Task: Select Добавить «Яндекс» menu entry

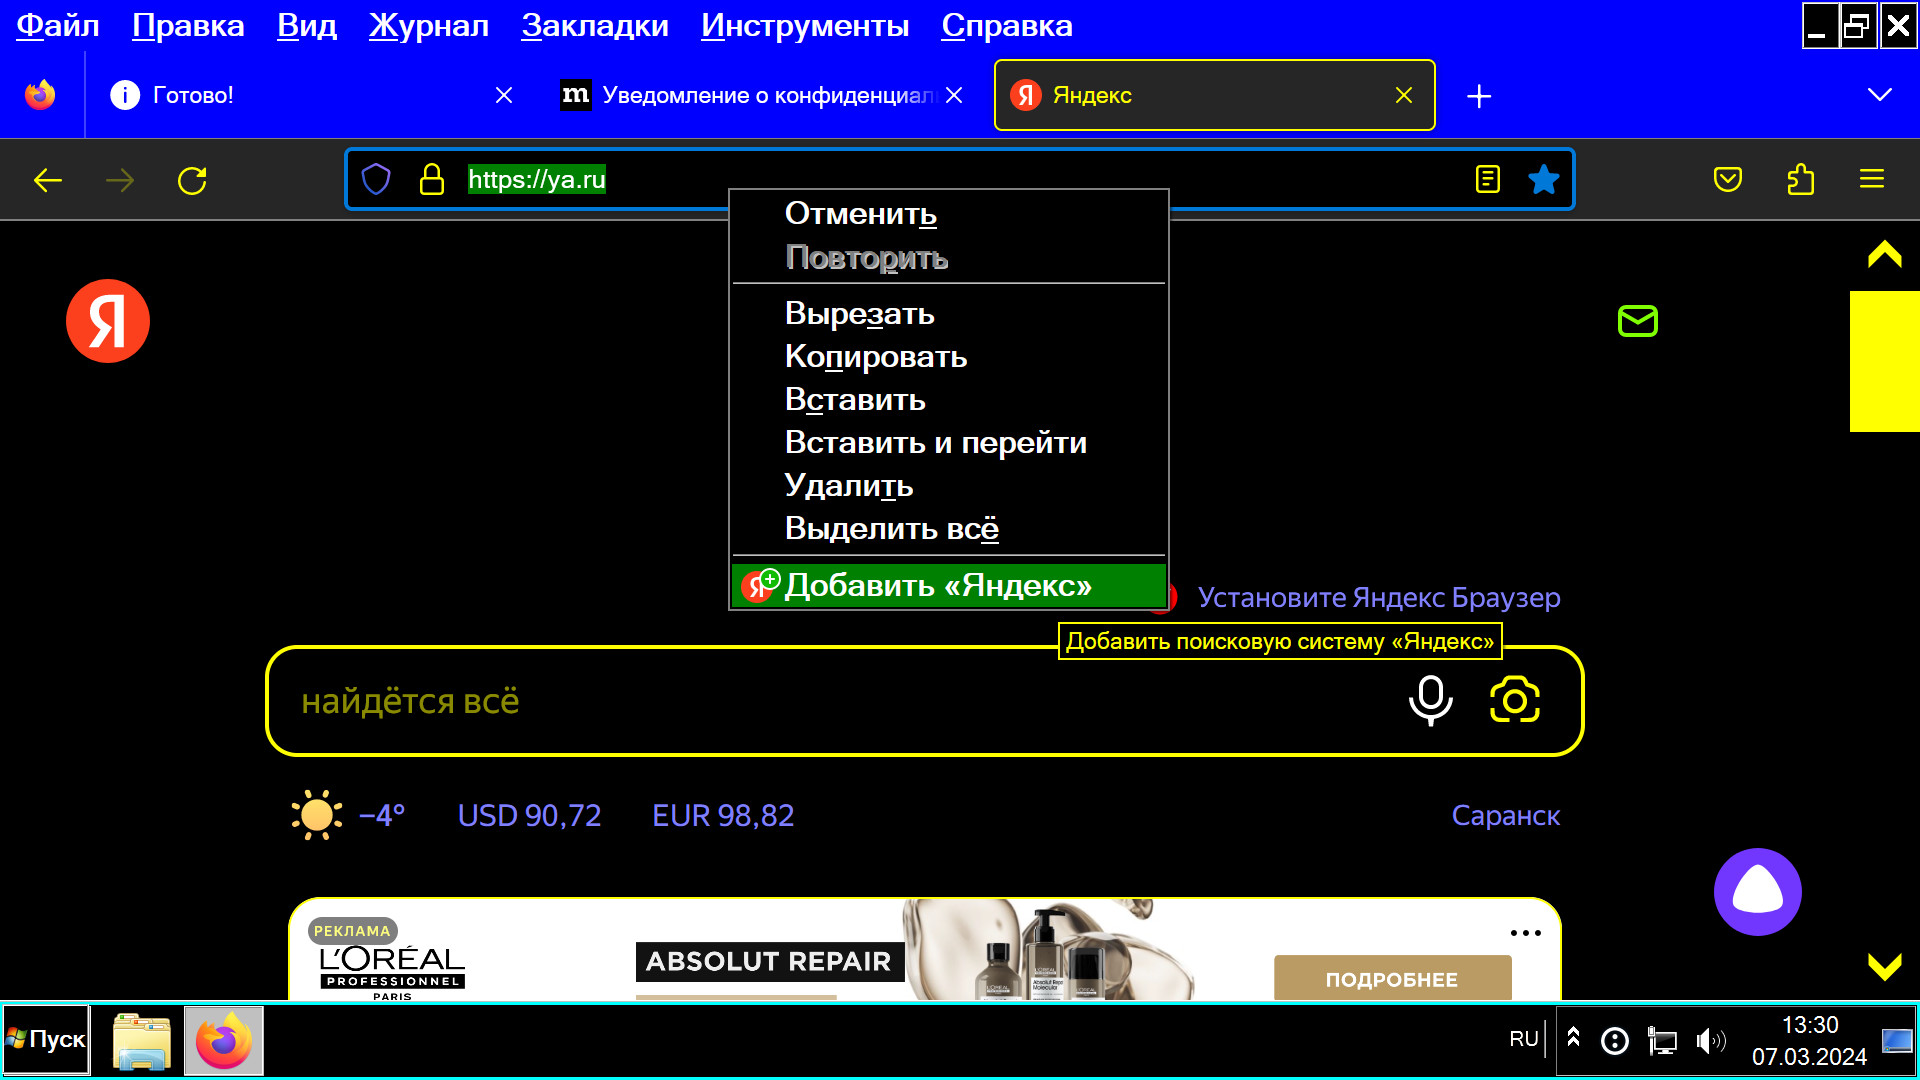Action: [x=949, y=585]
